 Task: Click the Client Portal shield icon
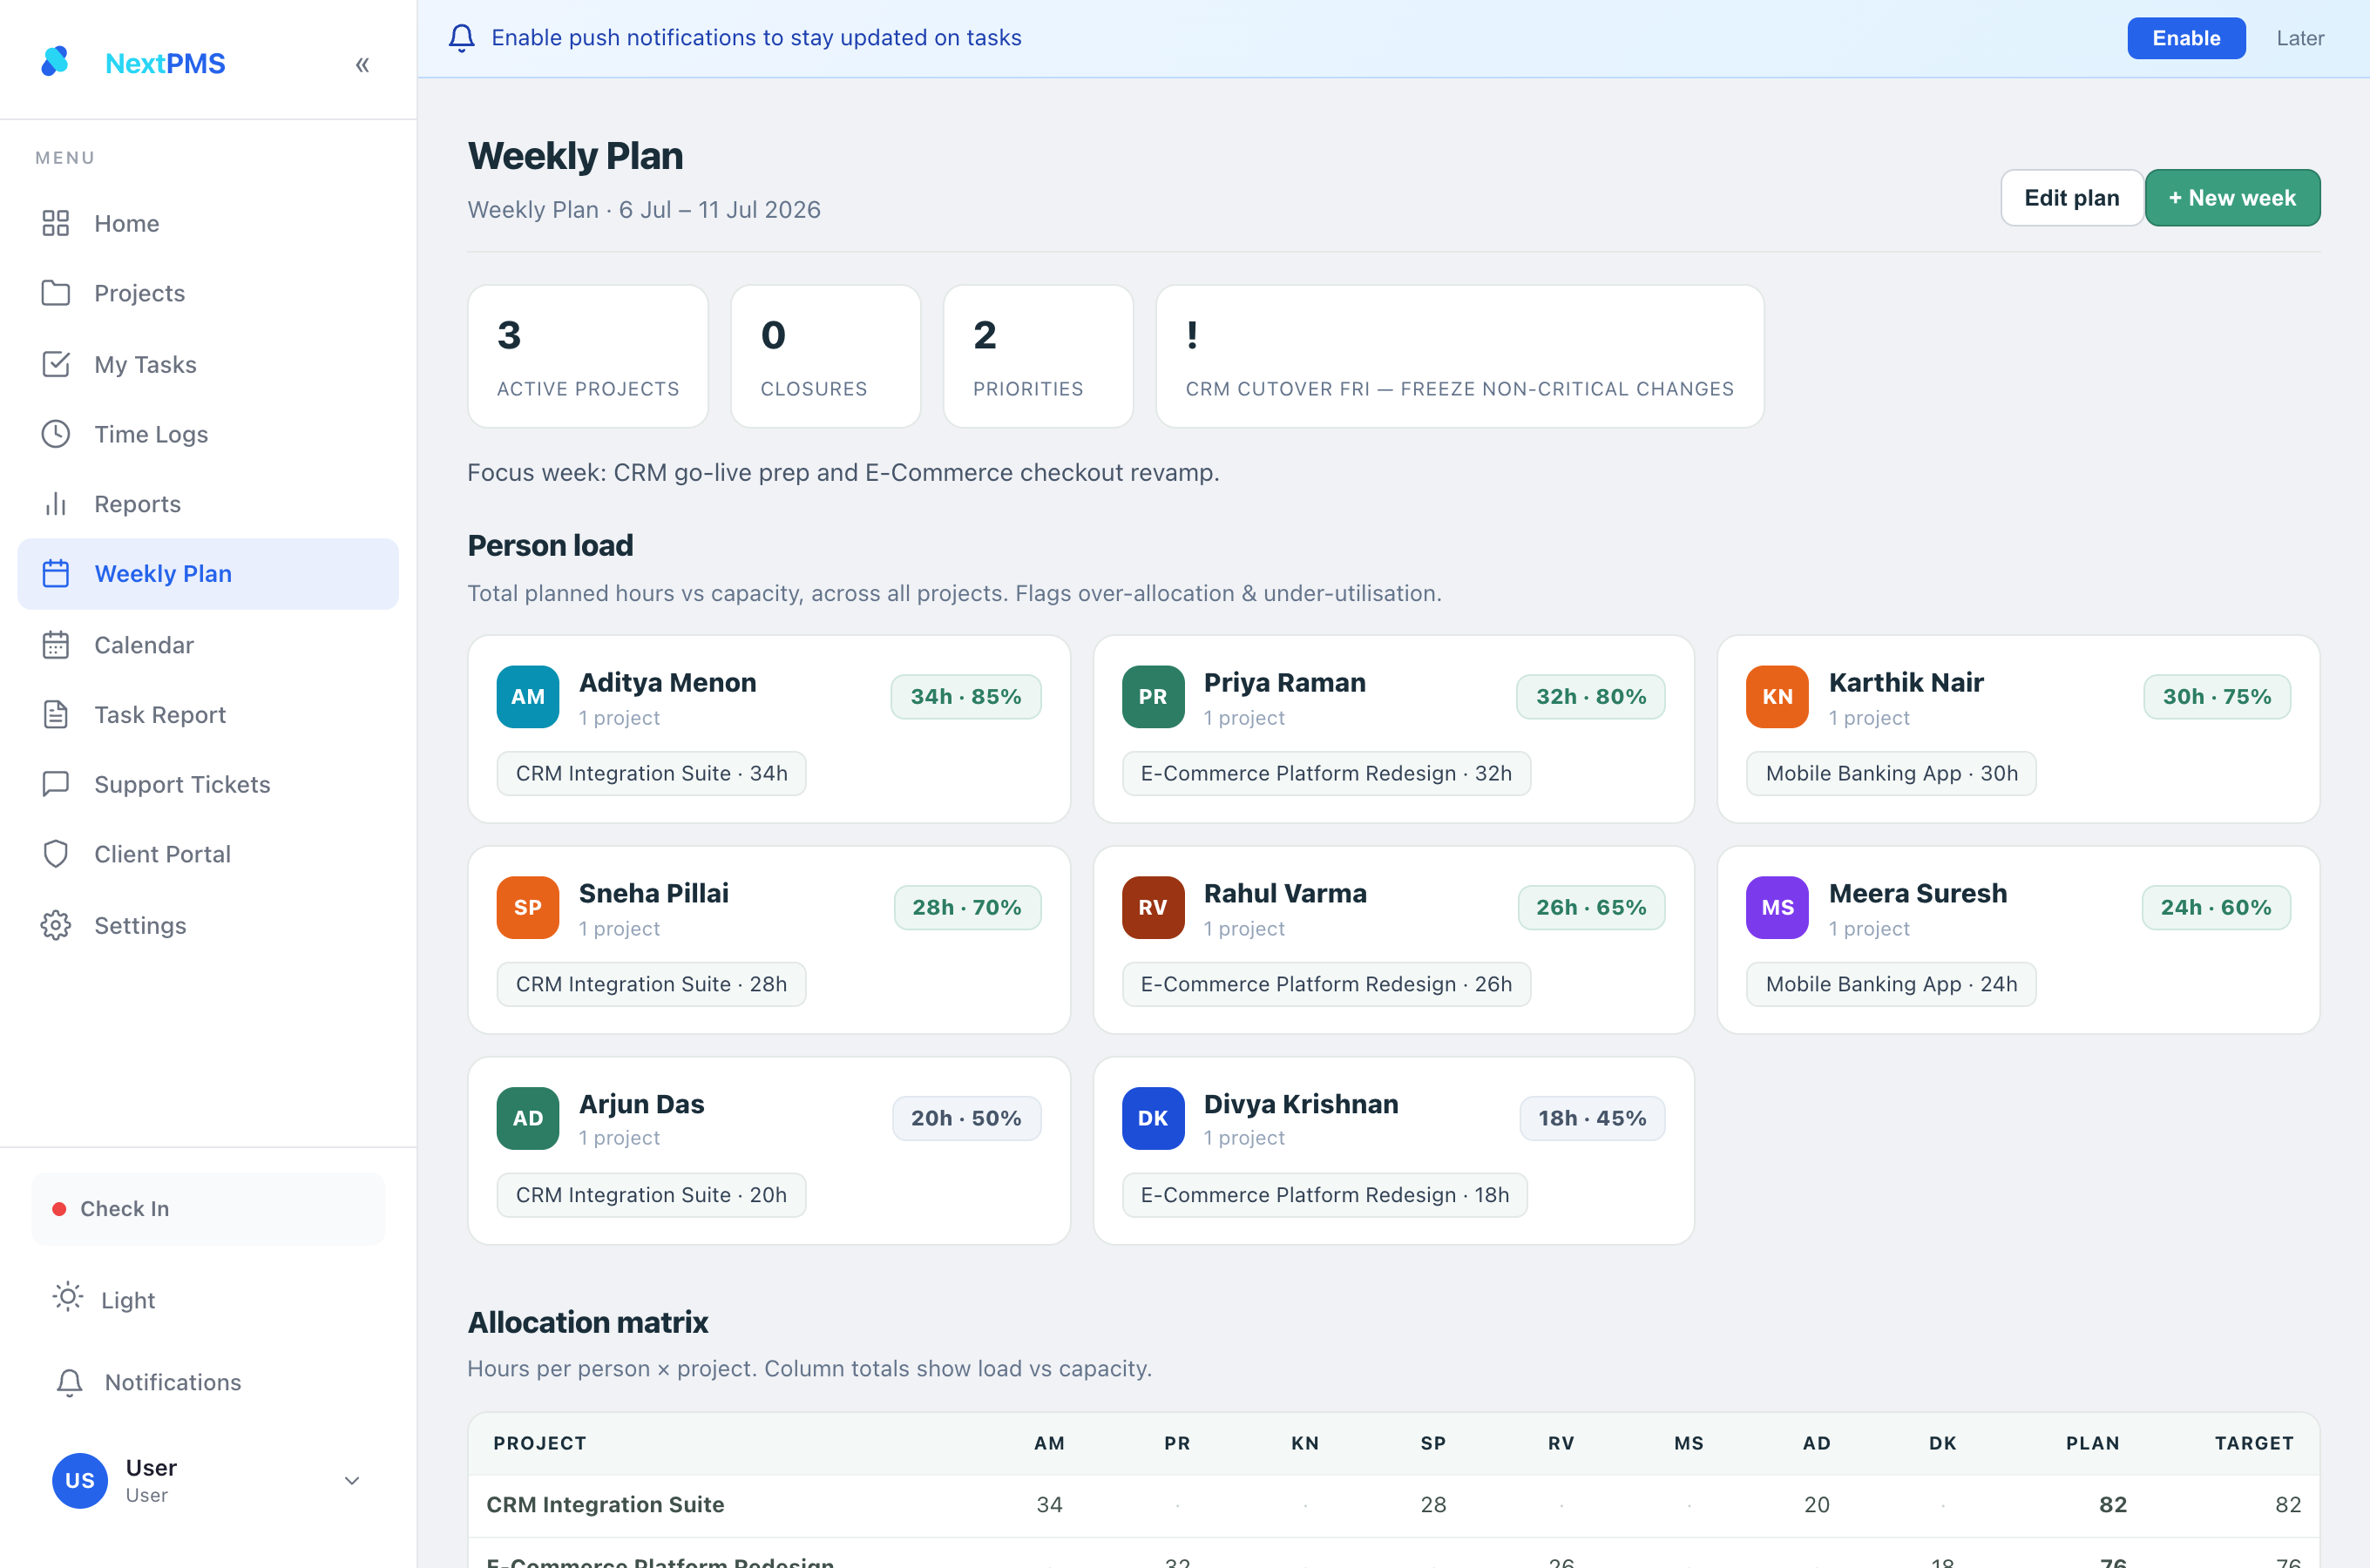coord(56,854)
